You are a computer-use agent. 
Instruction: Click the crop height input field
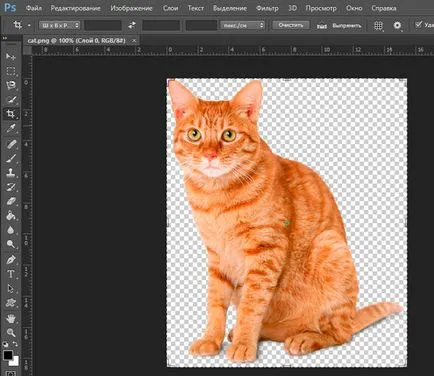coord(161,25)
